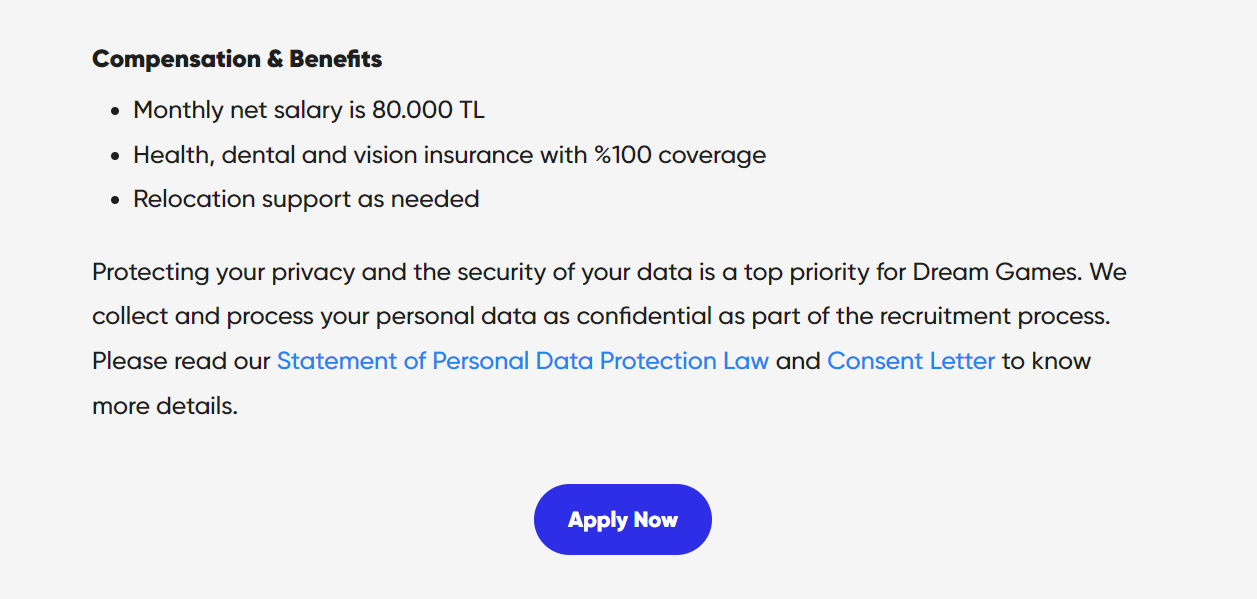Click the word 'and' between the links

point(798,361)
